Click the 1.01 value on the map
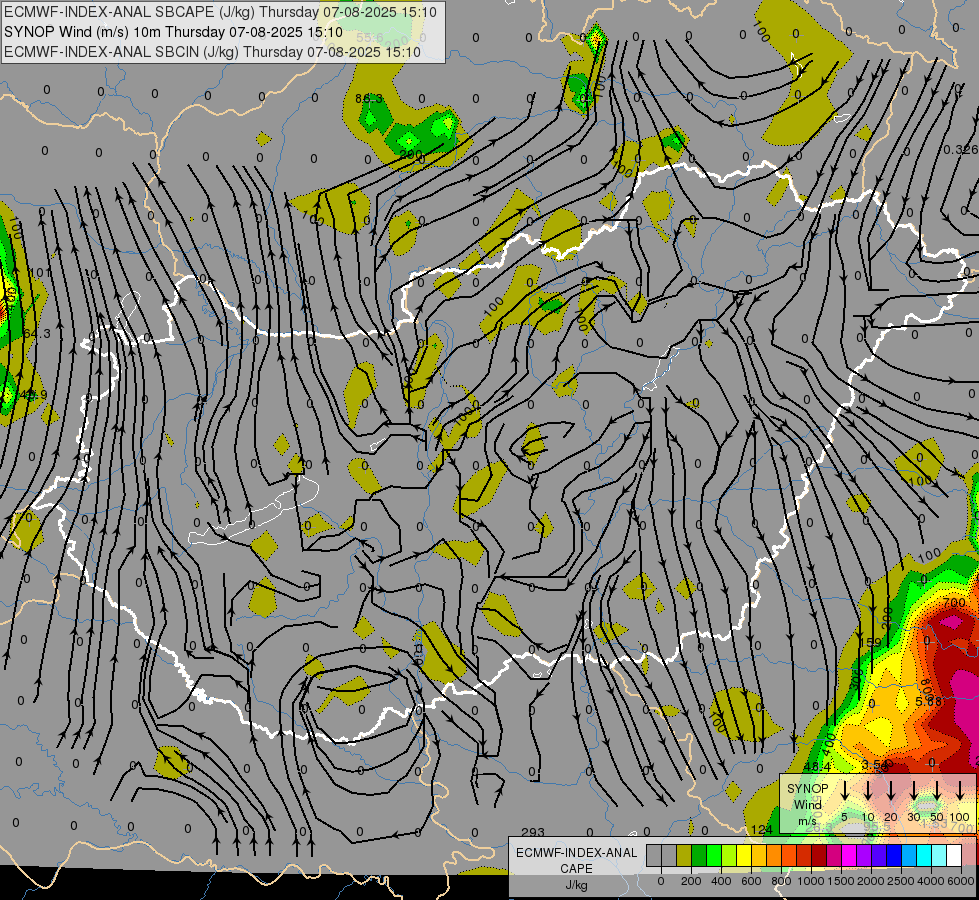 point(39,272)
